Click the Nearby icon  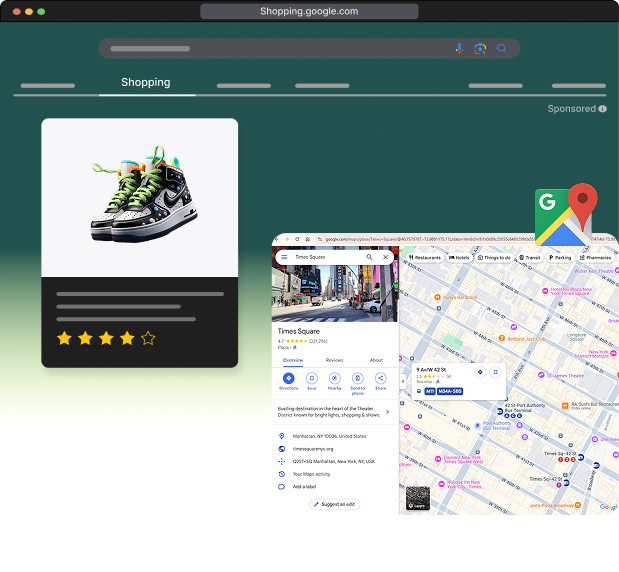(x=334, y=378)
